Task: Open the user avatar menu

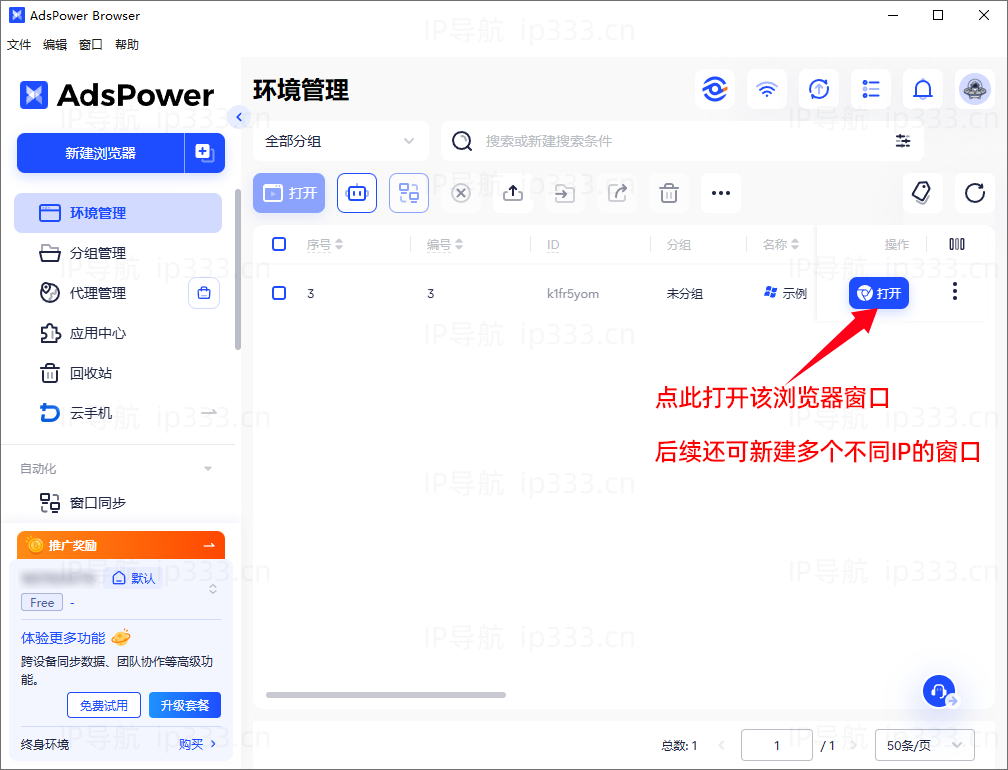Action: pos(975,89)
